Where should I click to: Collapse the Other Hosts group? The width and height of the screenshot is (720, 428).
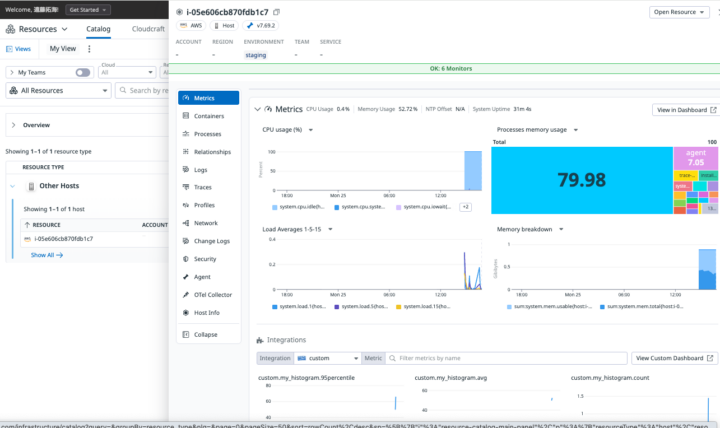point(12,186)
